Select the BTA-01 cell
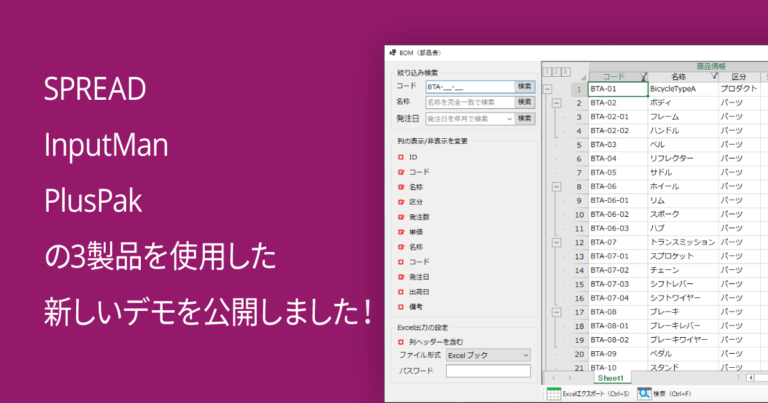 (x=618, y=89)
